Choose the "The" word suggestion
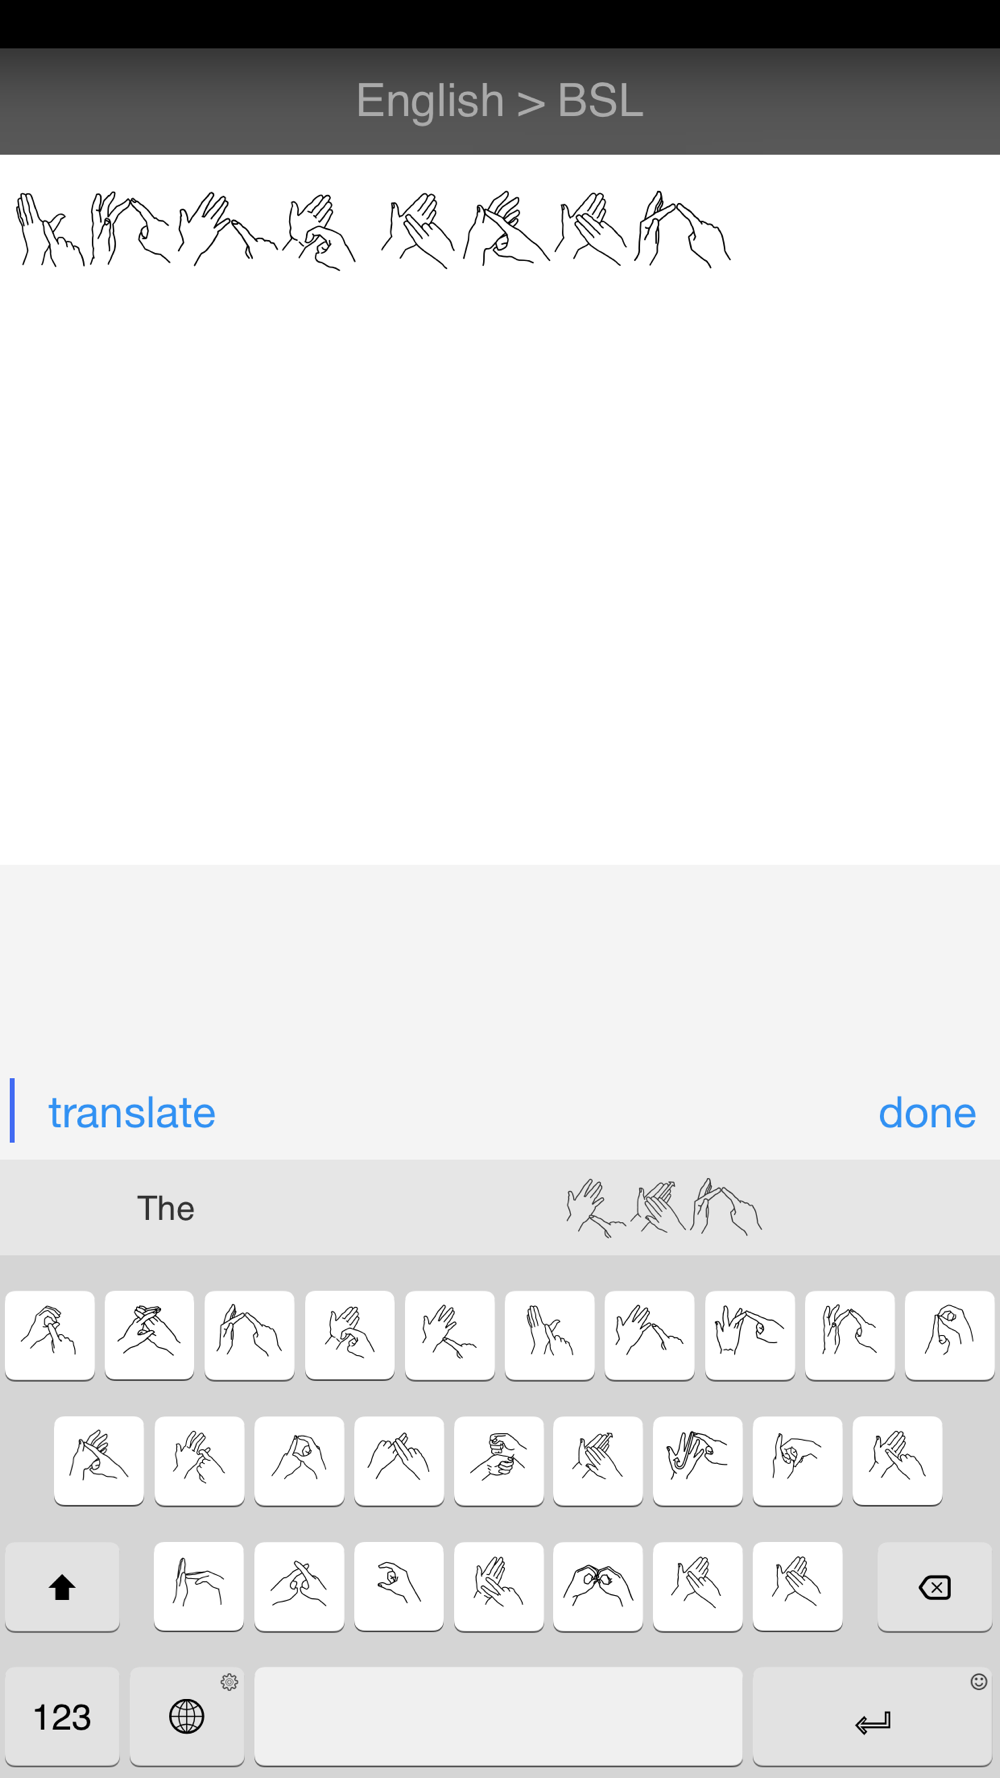Image resolution: width=1000 pixels, height=1778 pixels. tap(166, 1208)
